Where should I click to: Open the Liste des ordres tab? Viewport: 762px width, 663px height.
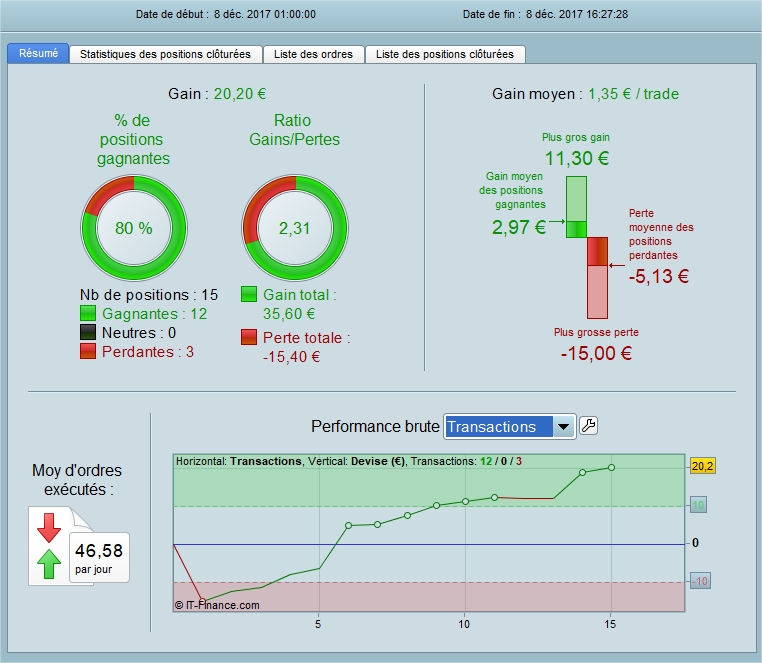tap(313, 54)
